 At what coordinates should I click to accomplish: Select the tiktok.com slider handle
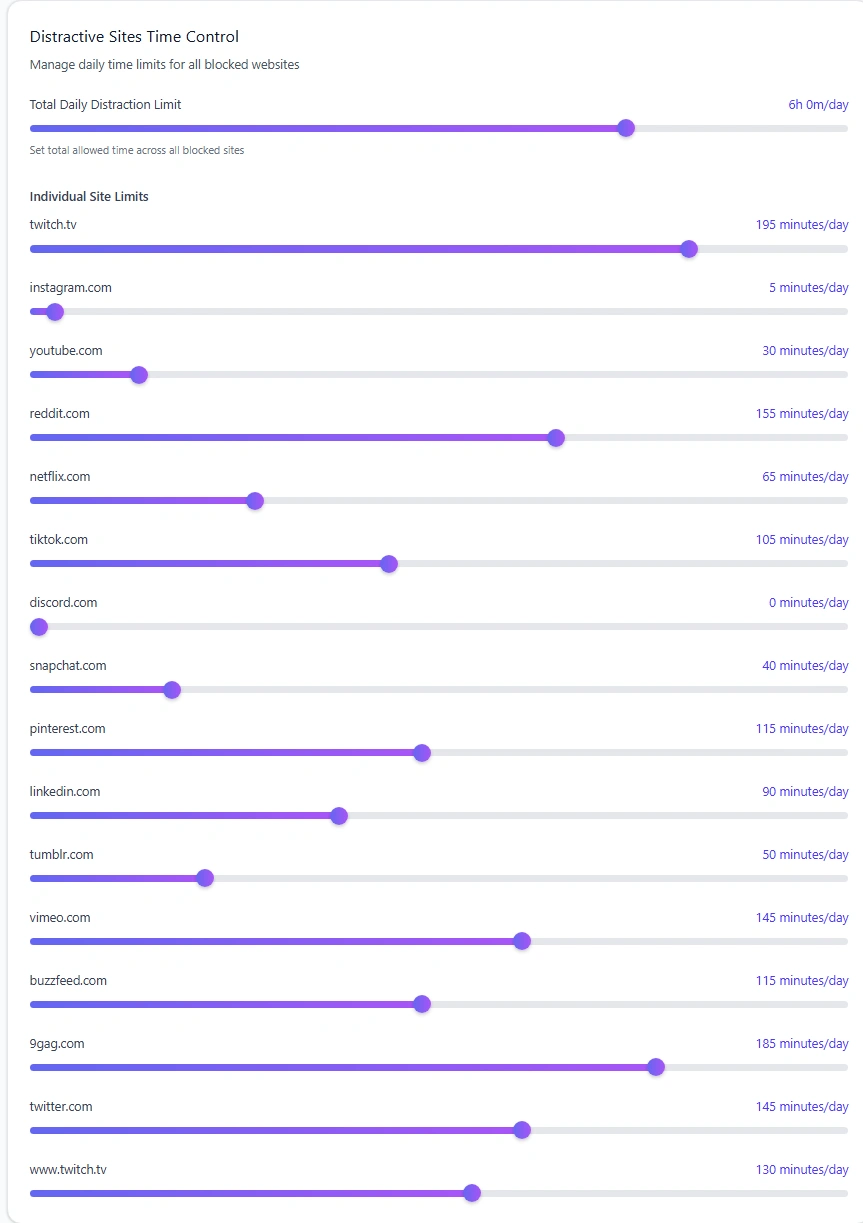[389, 564]
